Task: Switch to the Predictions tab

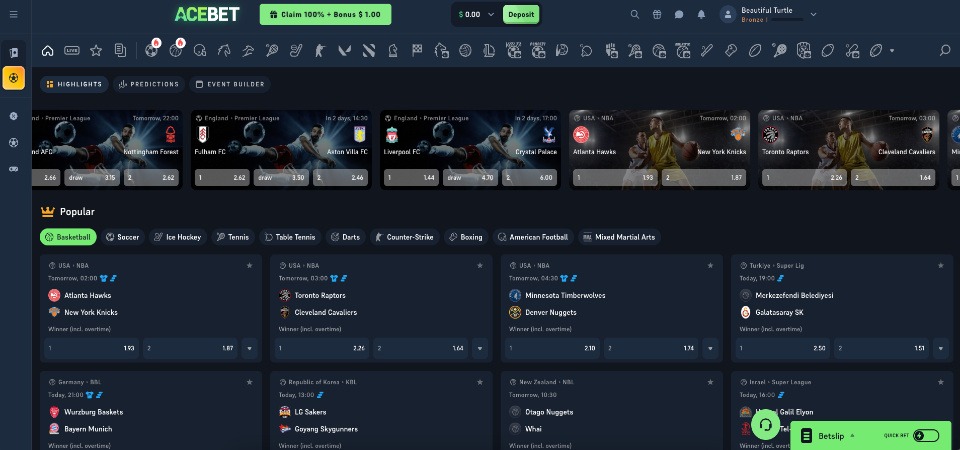Action: tap(149, 84)
